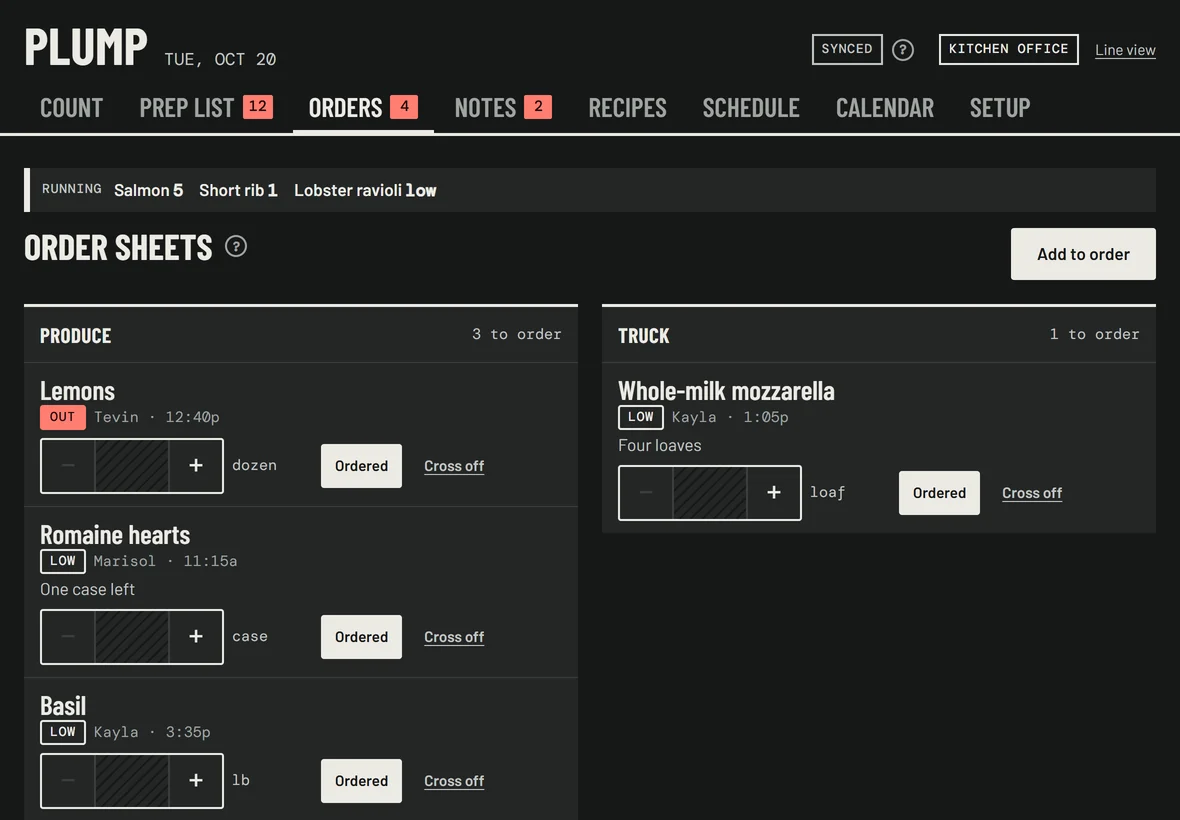Click the PLUMP logo
Screen dimensions: 1180x820
(86, 47)
